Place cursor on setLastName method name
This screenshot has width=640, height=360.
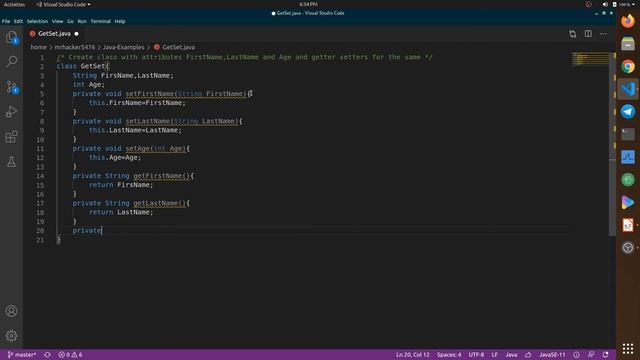148,121
